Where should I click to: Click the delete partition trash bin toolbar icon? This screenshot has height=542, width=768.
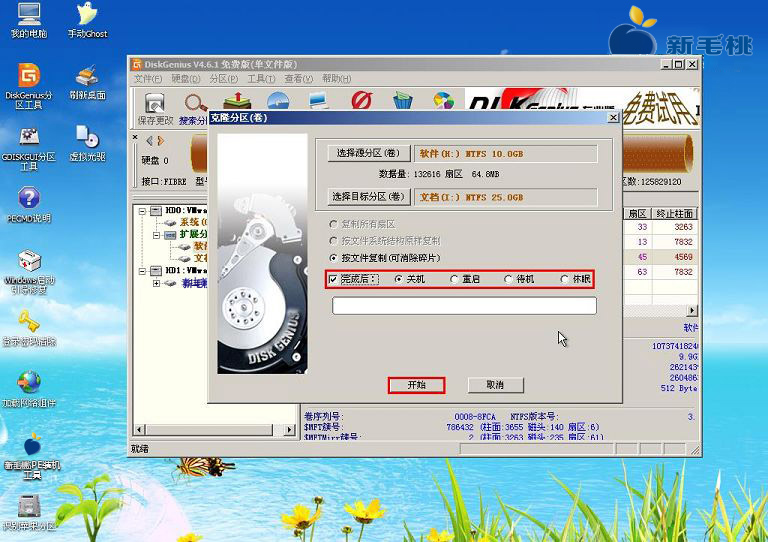click(403, 100)
